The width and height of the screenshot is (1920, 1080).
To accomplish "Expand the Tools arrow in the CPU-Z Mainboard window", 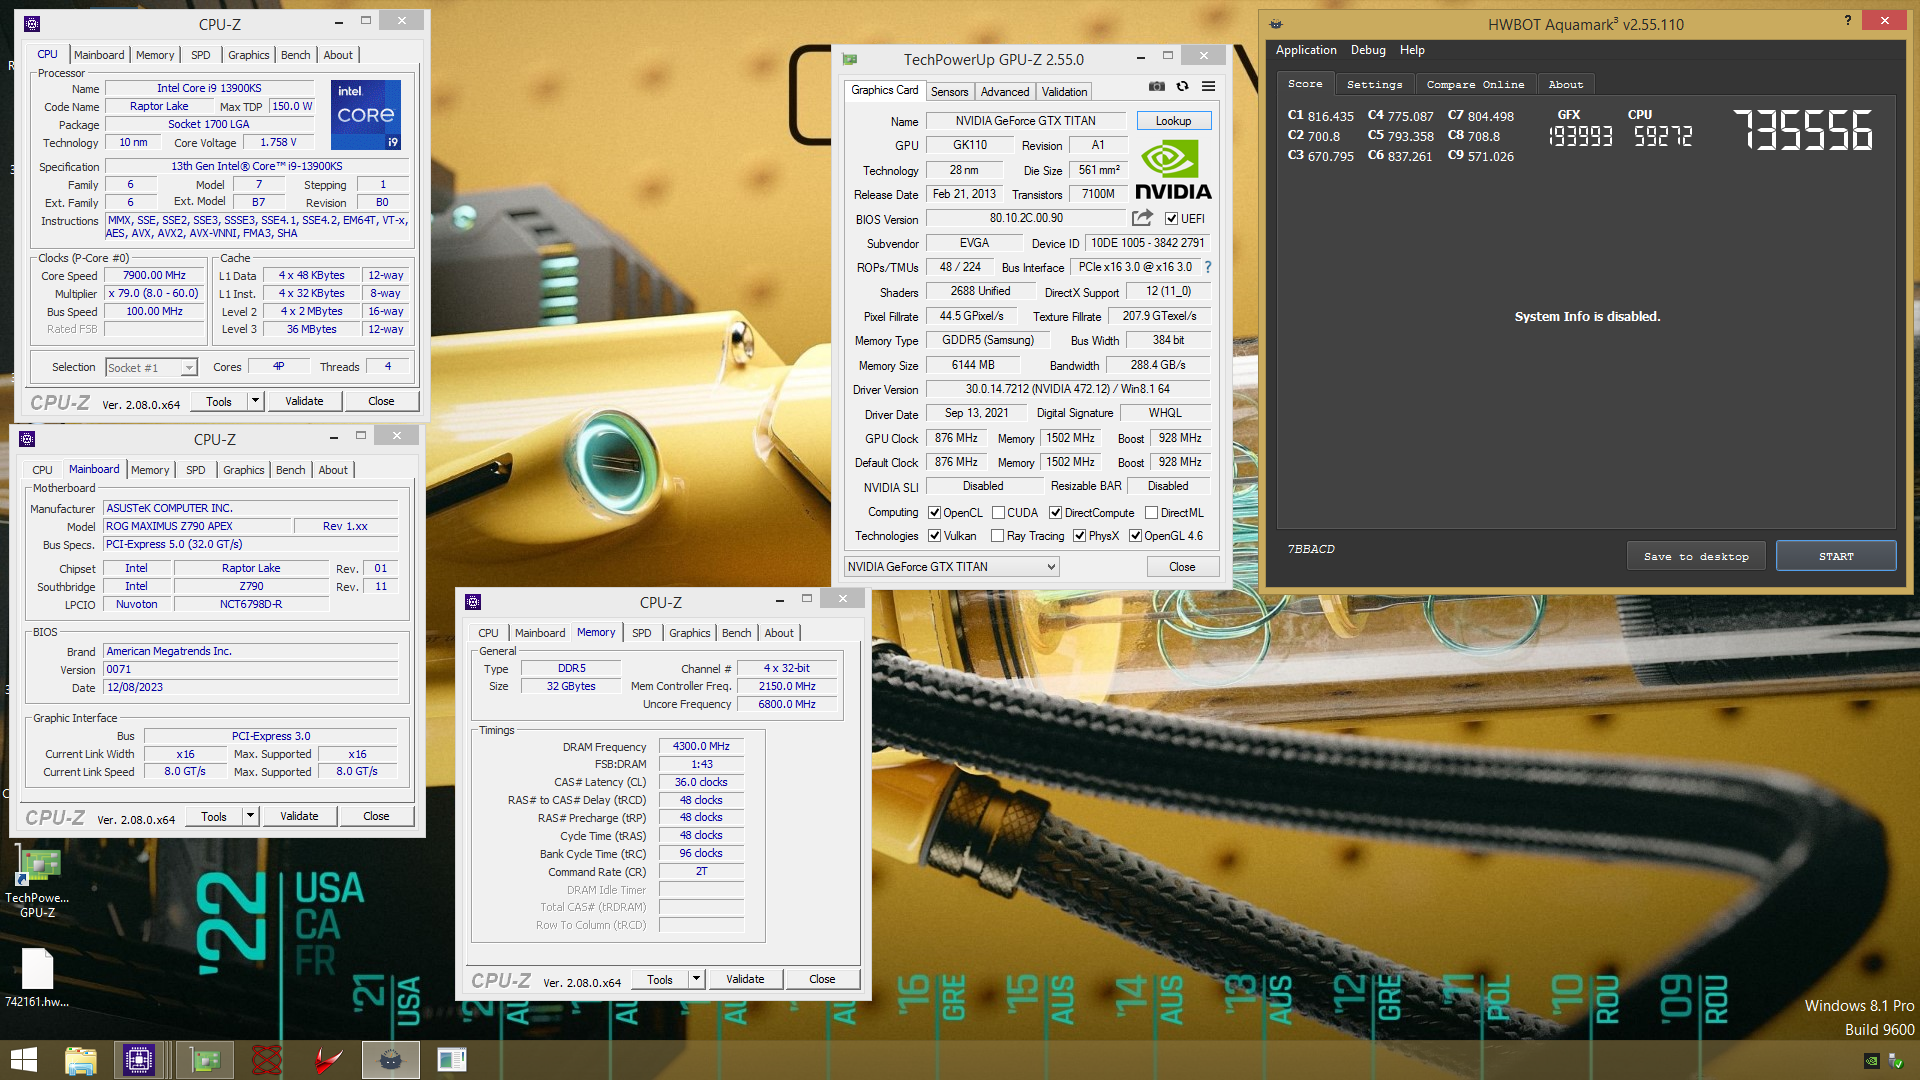I will click(x=250, y=816).
